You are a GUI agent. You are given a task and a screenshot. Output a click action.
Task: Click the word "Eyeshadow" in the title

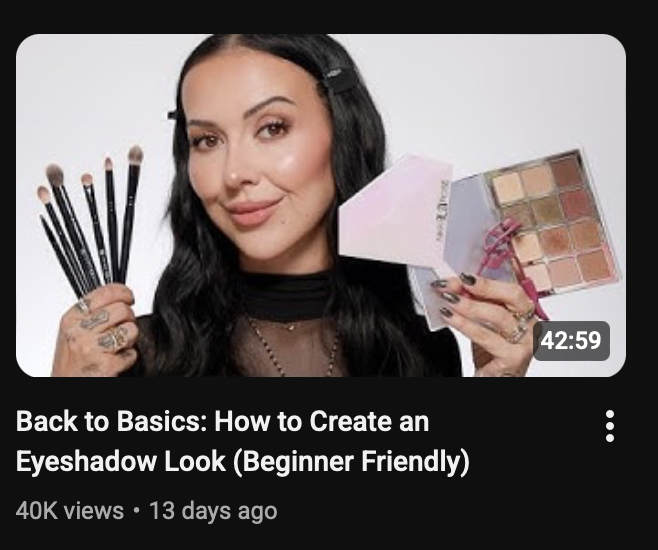tap(86, 461)
